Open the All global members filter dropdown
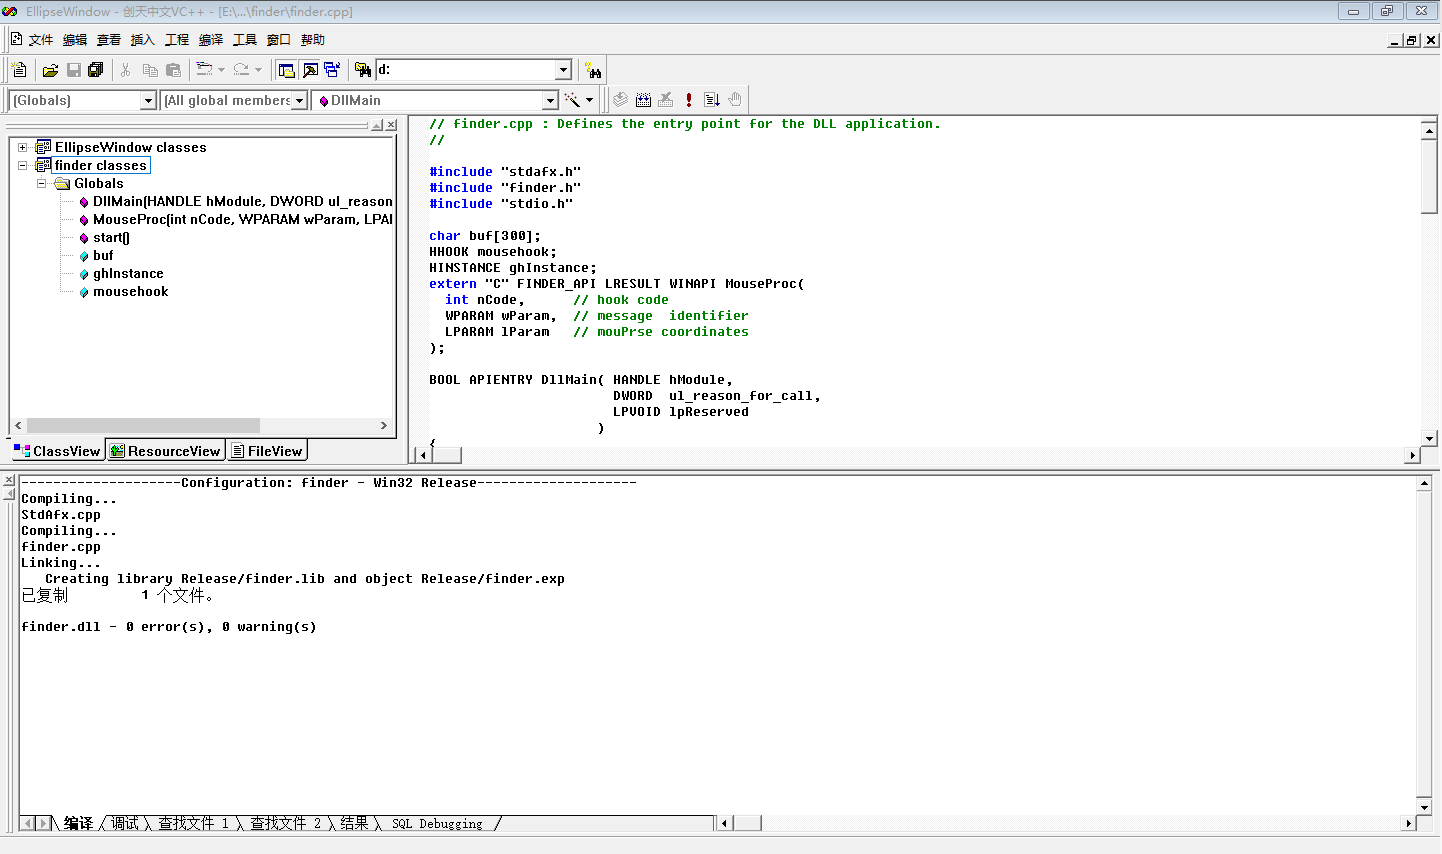1442x854 pixels. [x=299, y=100]
